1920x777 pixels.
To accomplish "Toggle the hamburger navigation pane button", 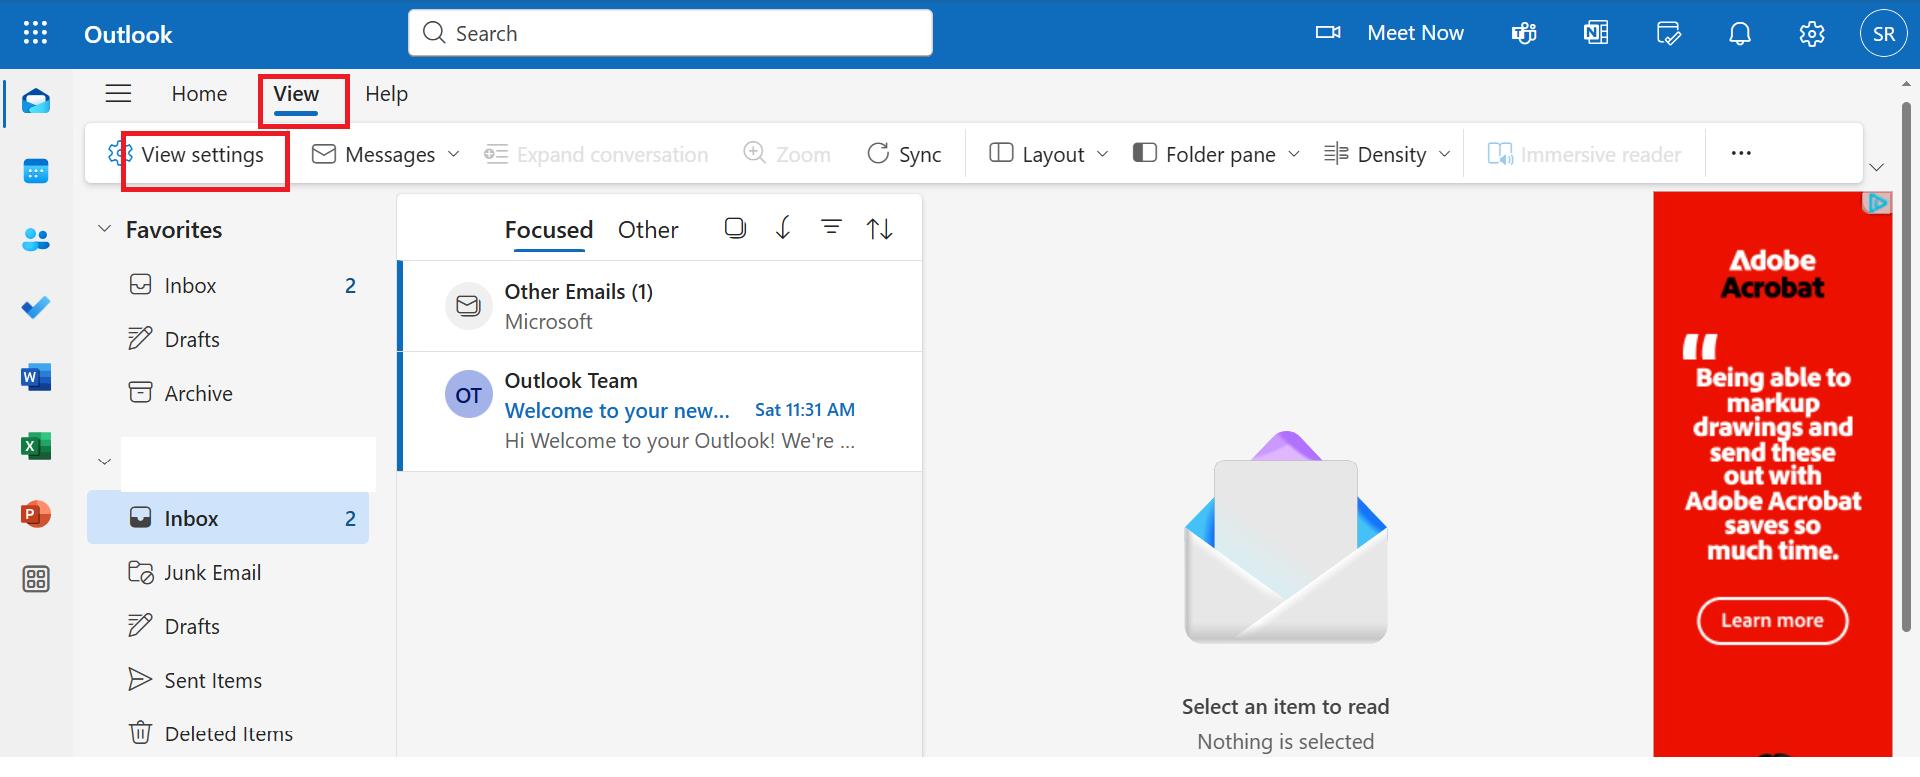I will tap(118, 93).
